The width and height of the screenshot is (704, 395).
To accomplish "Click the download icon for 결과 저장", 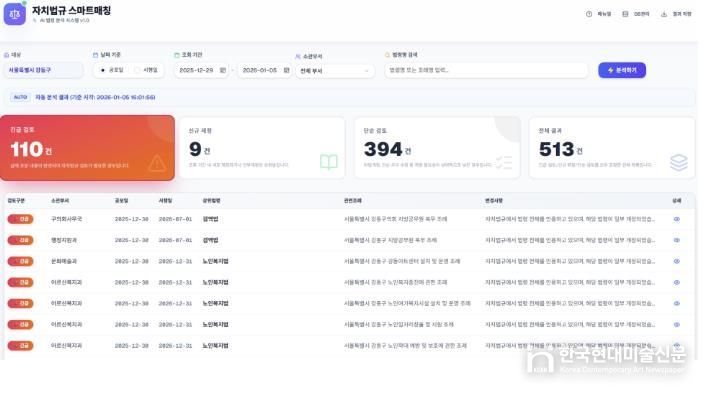I will 664,14.
